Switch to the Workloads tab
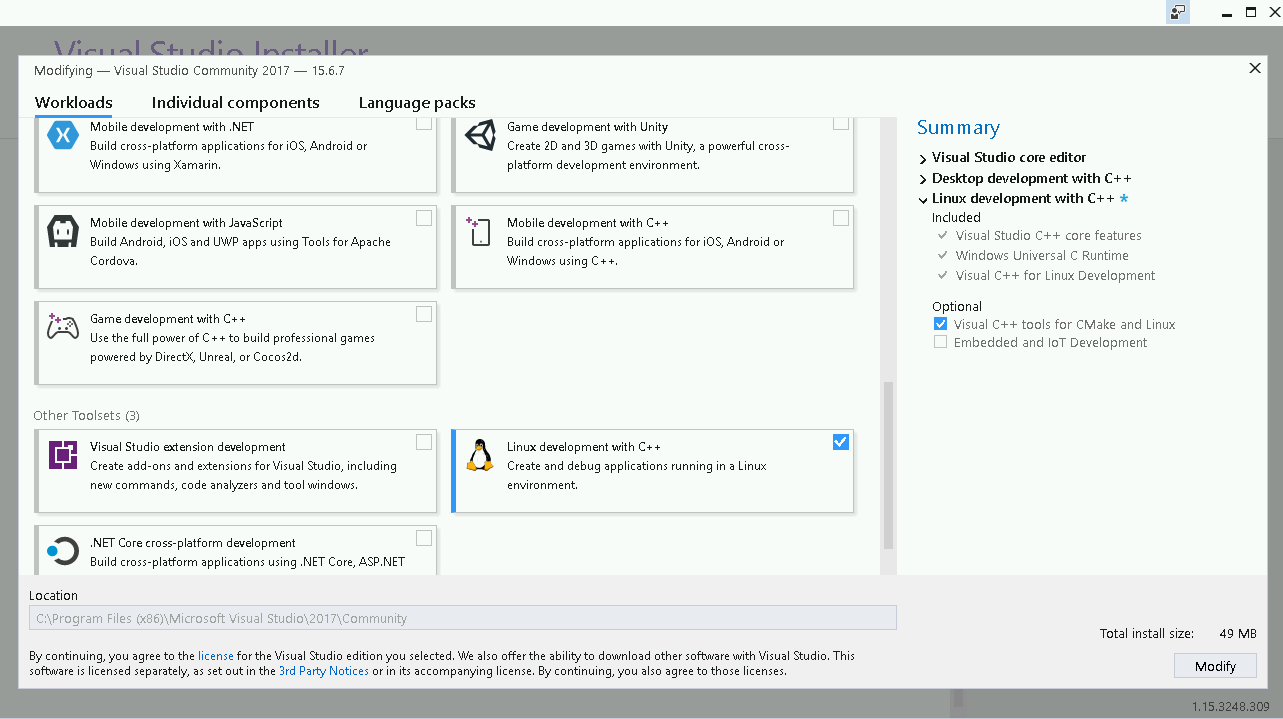Viewport: 1283px width, 719px height. click(73, 103)
